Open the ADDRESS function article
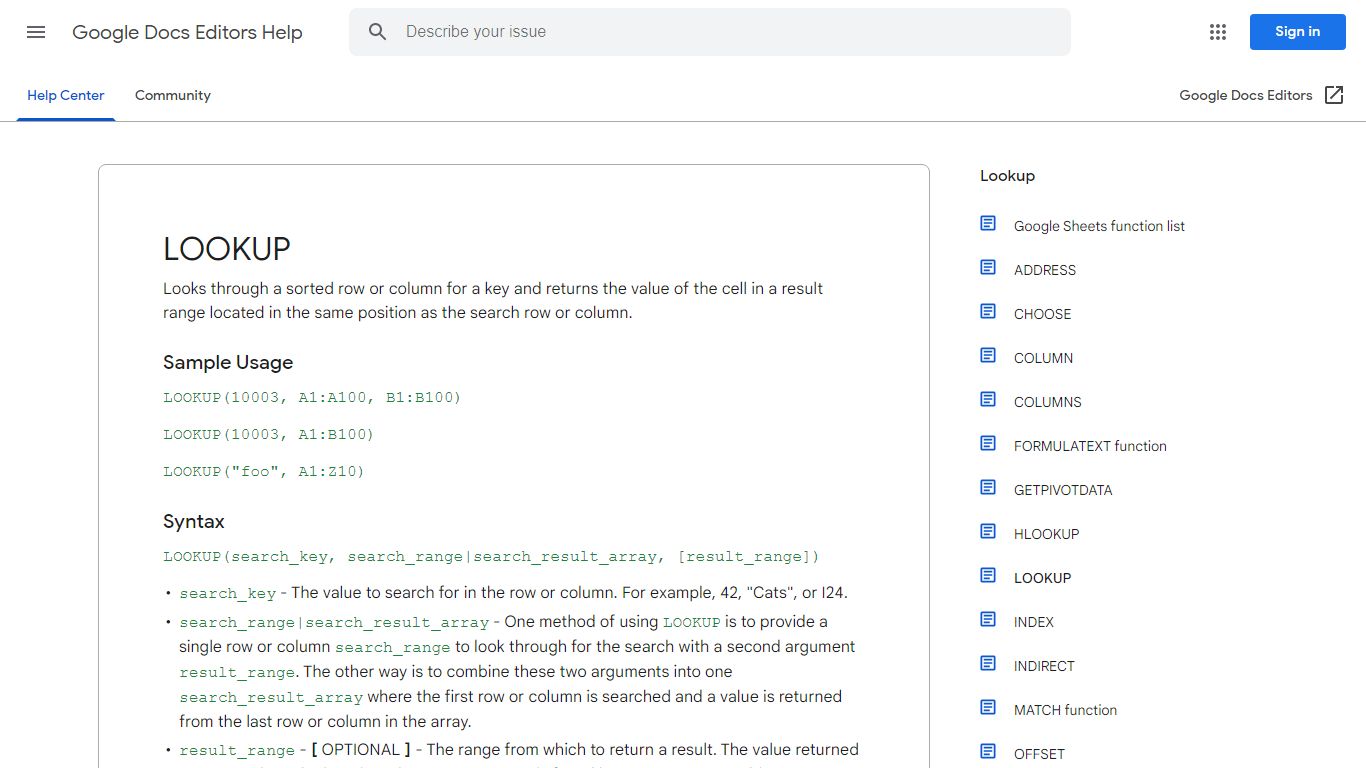Viewport: 1366px width, 768px height. (1045, 270)
